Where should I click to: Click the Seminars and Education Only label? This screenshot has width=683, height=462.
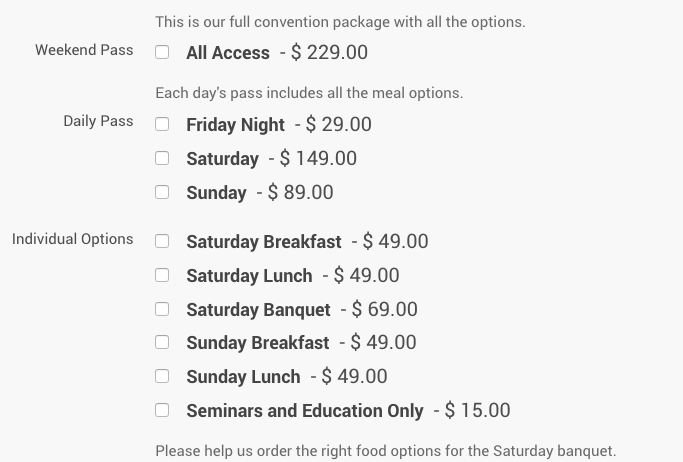point(305,411)
